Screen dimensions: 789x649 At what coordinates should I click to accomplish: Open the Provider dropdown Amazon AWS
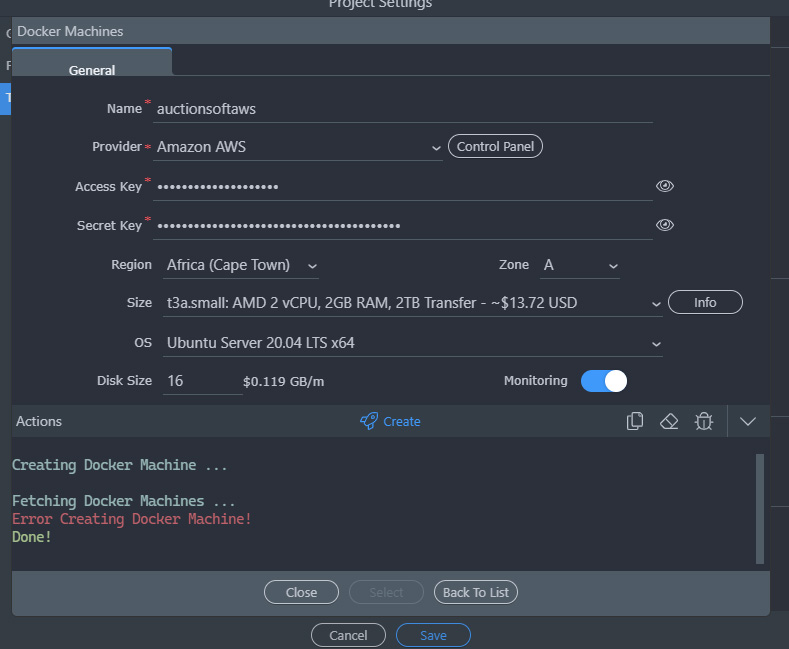297,147
